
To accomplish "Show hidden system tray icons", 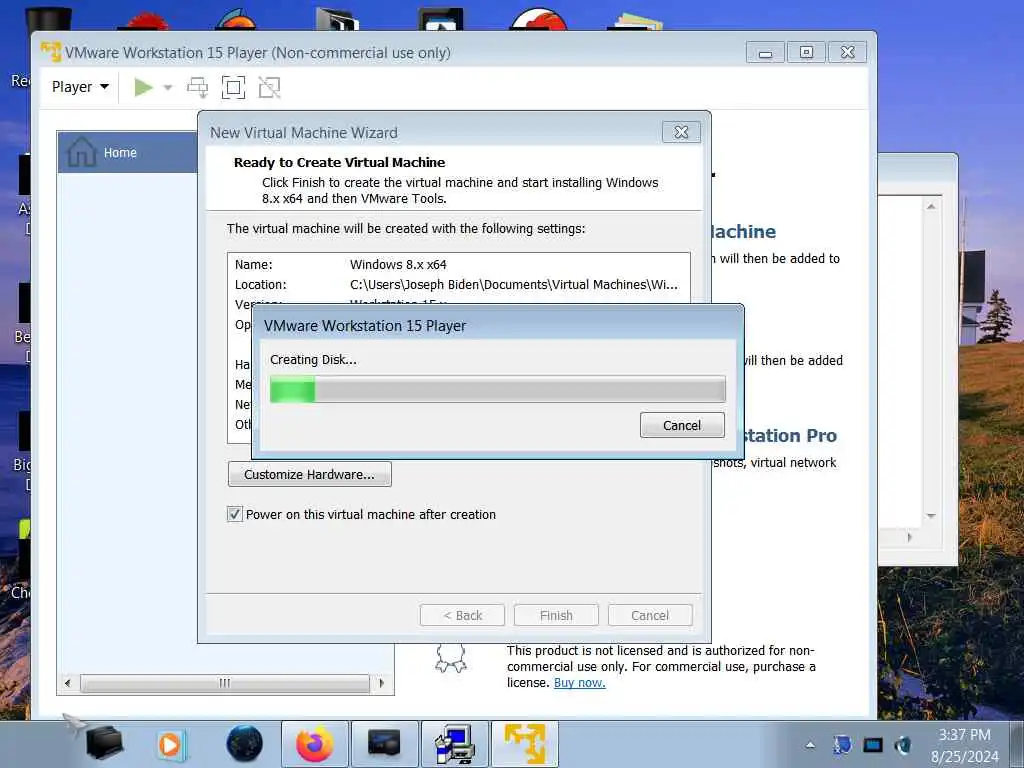I will point(810,744).
